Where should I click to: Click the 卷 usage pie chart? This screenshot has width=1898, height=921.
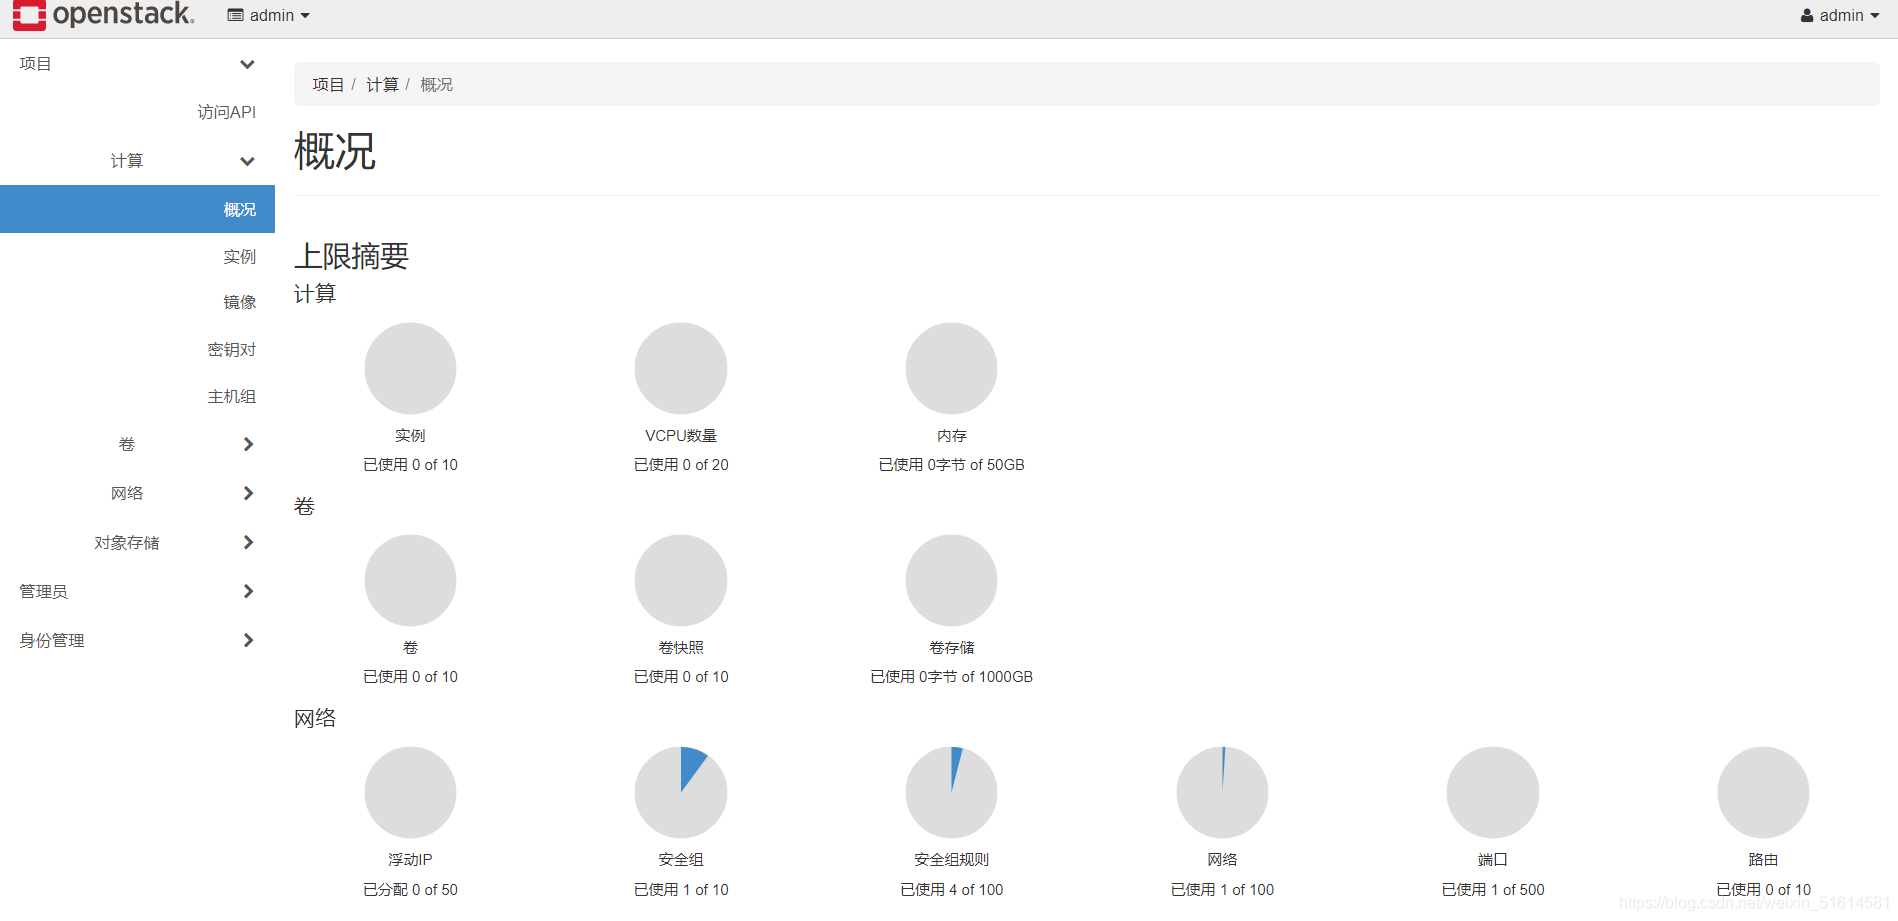410,580
